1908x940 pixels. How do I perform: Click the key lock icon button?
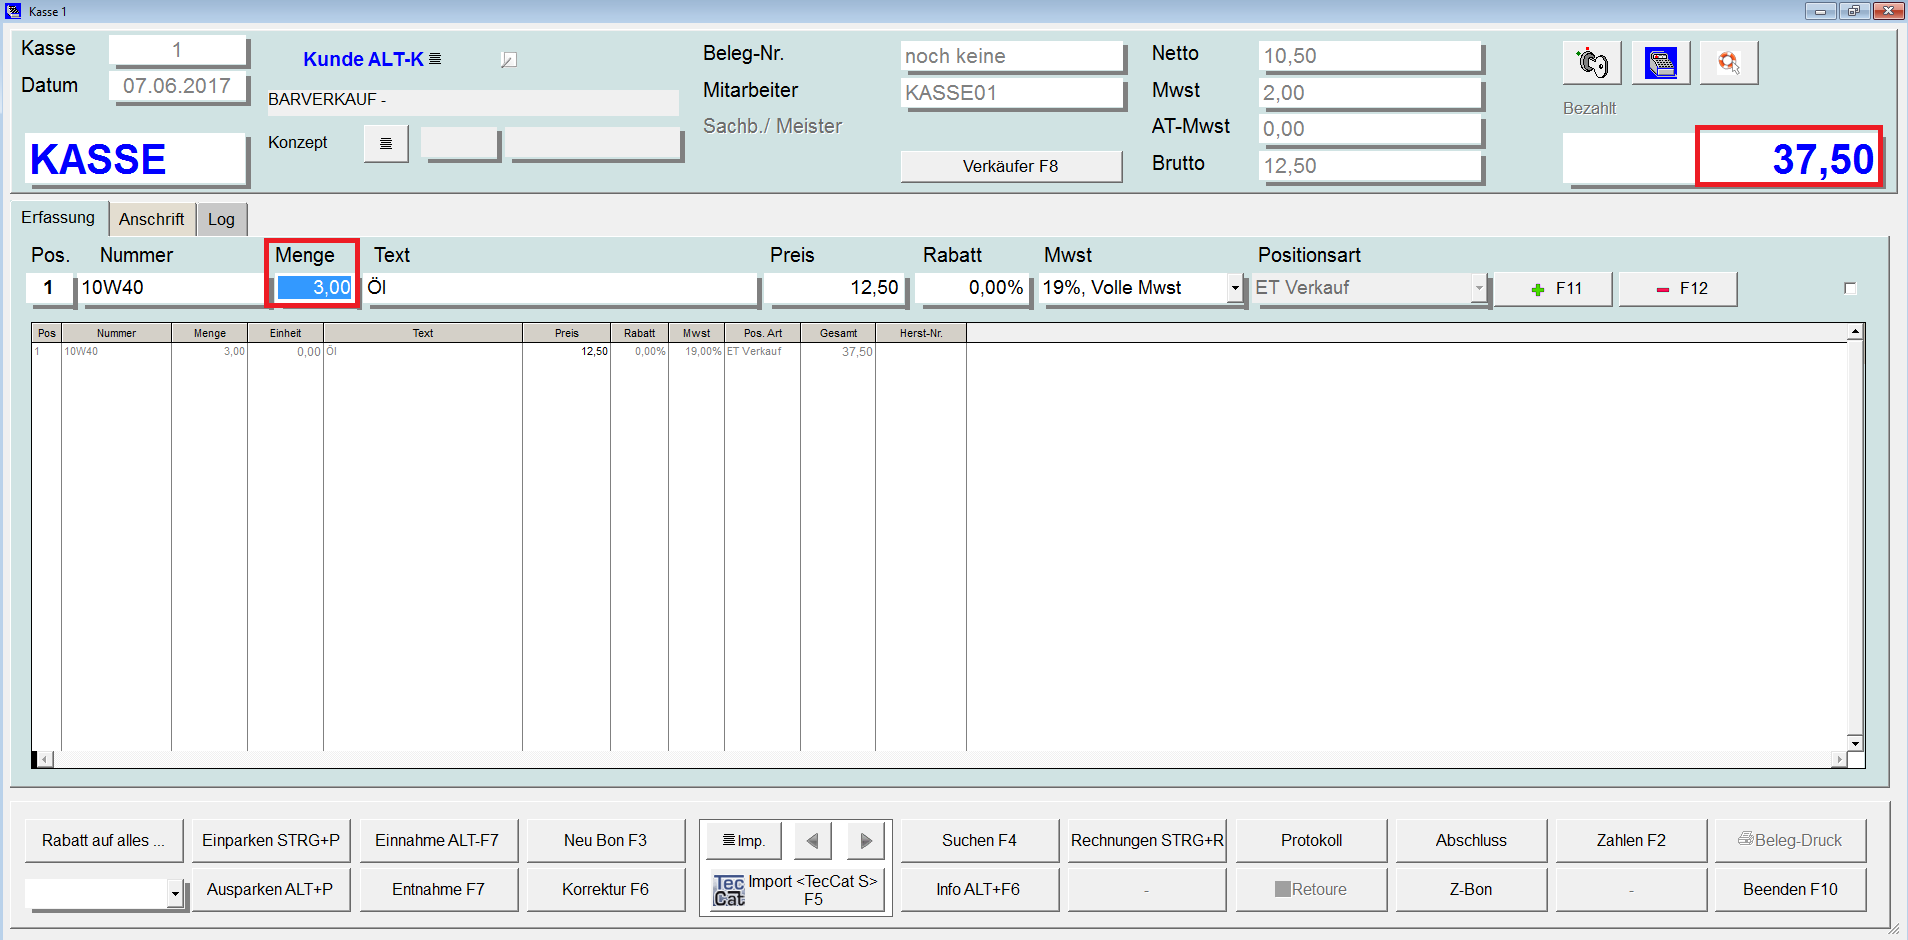[1592, 63]
